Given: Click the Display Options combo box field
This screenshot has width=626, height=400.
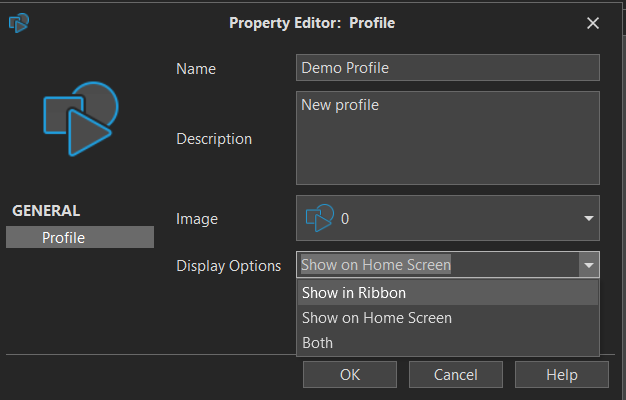Looking at the screenshot, I should (438, 265).
